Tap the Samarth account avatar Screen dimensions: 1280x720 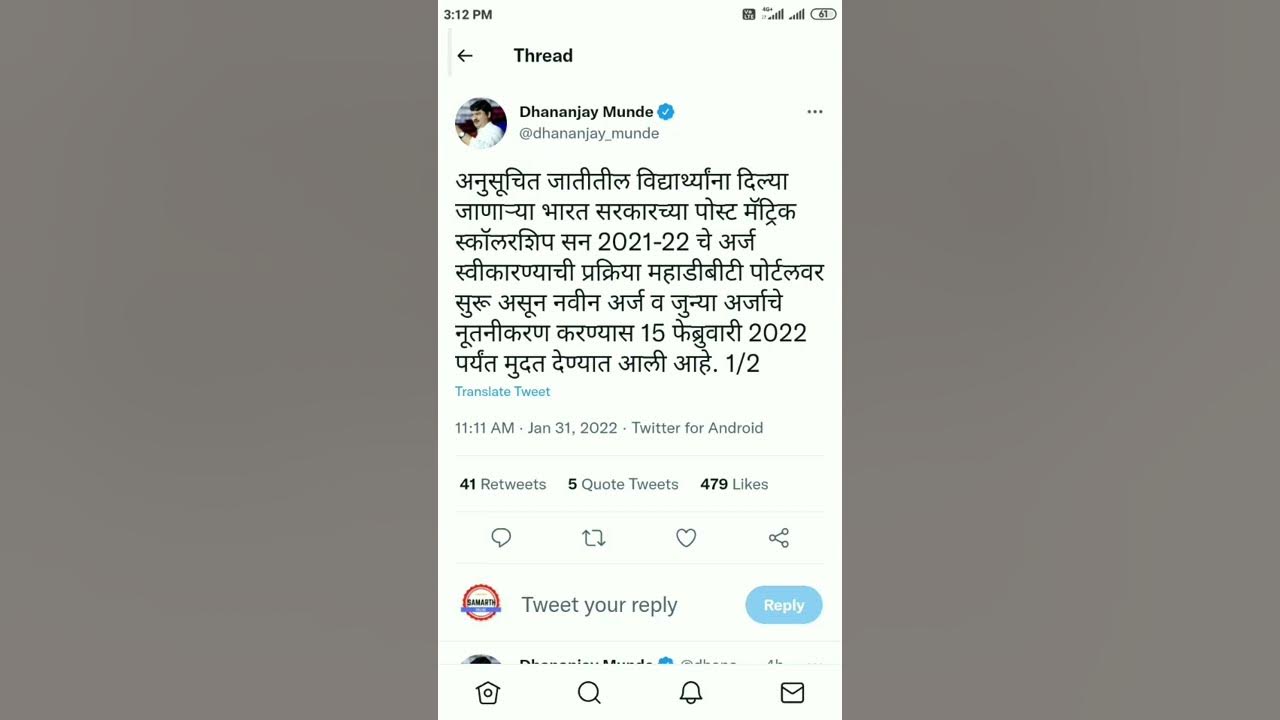(x=481, y=603)
